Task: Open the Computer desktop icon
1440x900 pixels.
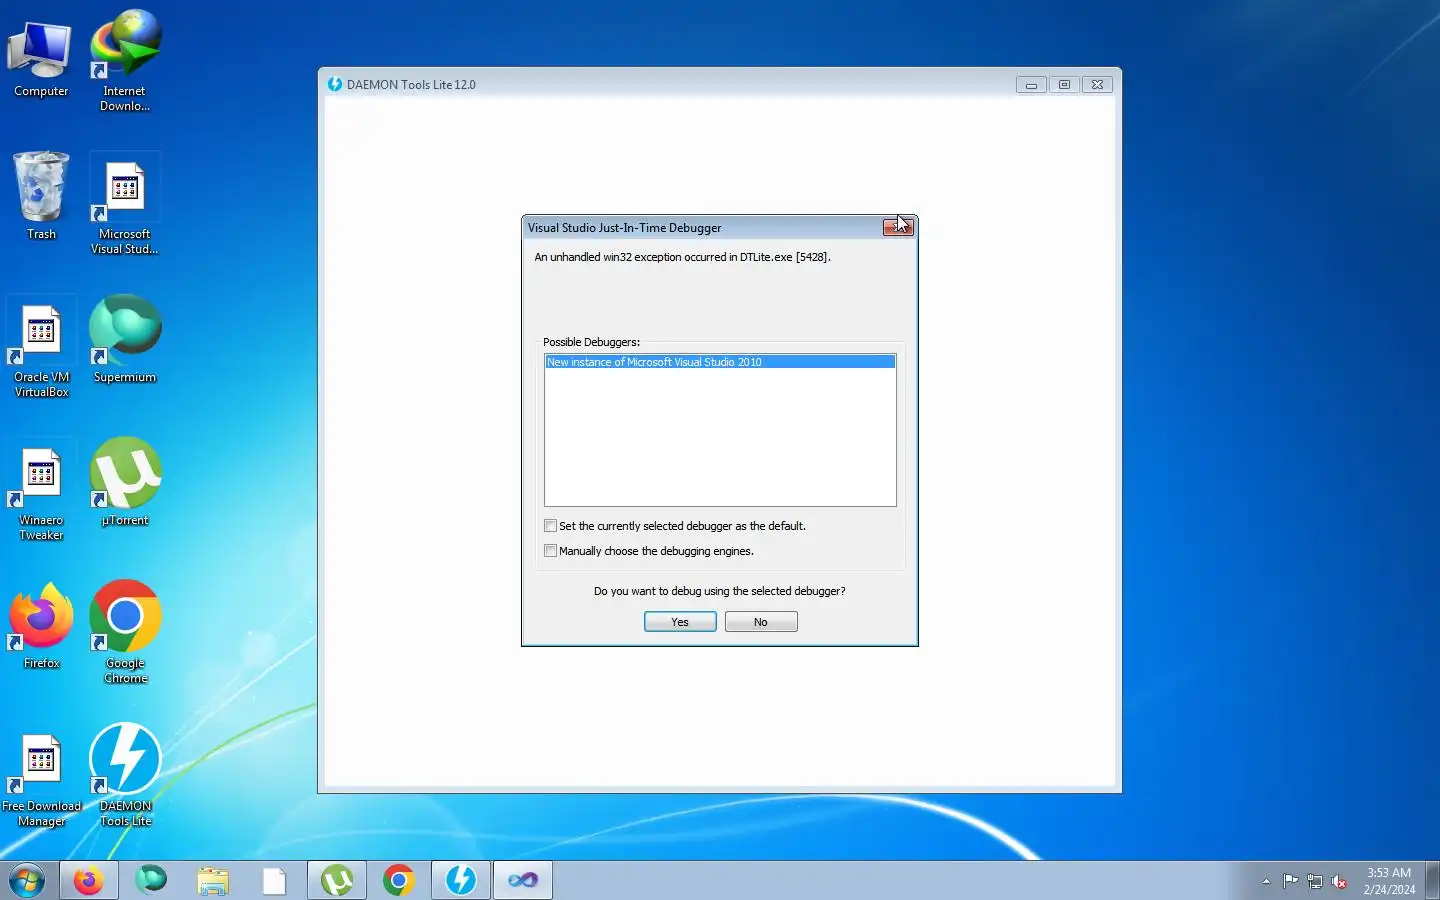Action: click(x=41, y=58)
